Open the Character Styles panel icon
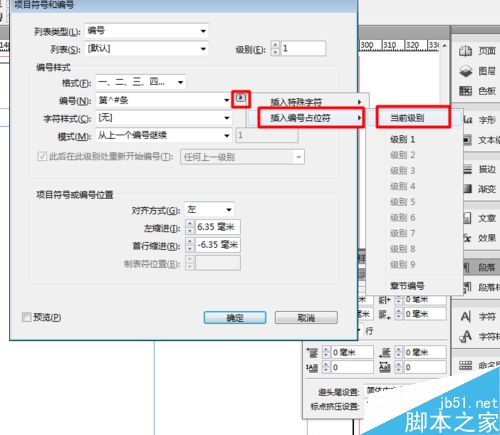The image size is (500, 435). coord(466,336)
